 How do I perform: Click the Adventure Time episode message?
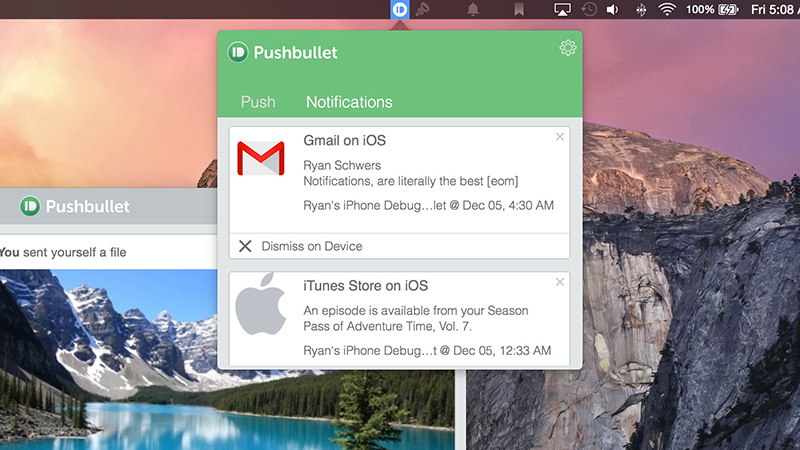(416, 318)
